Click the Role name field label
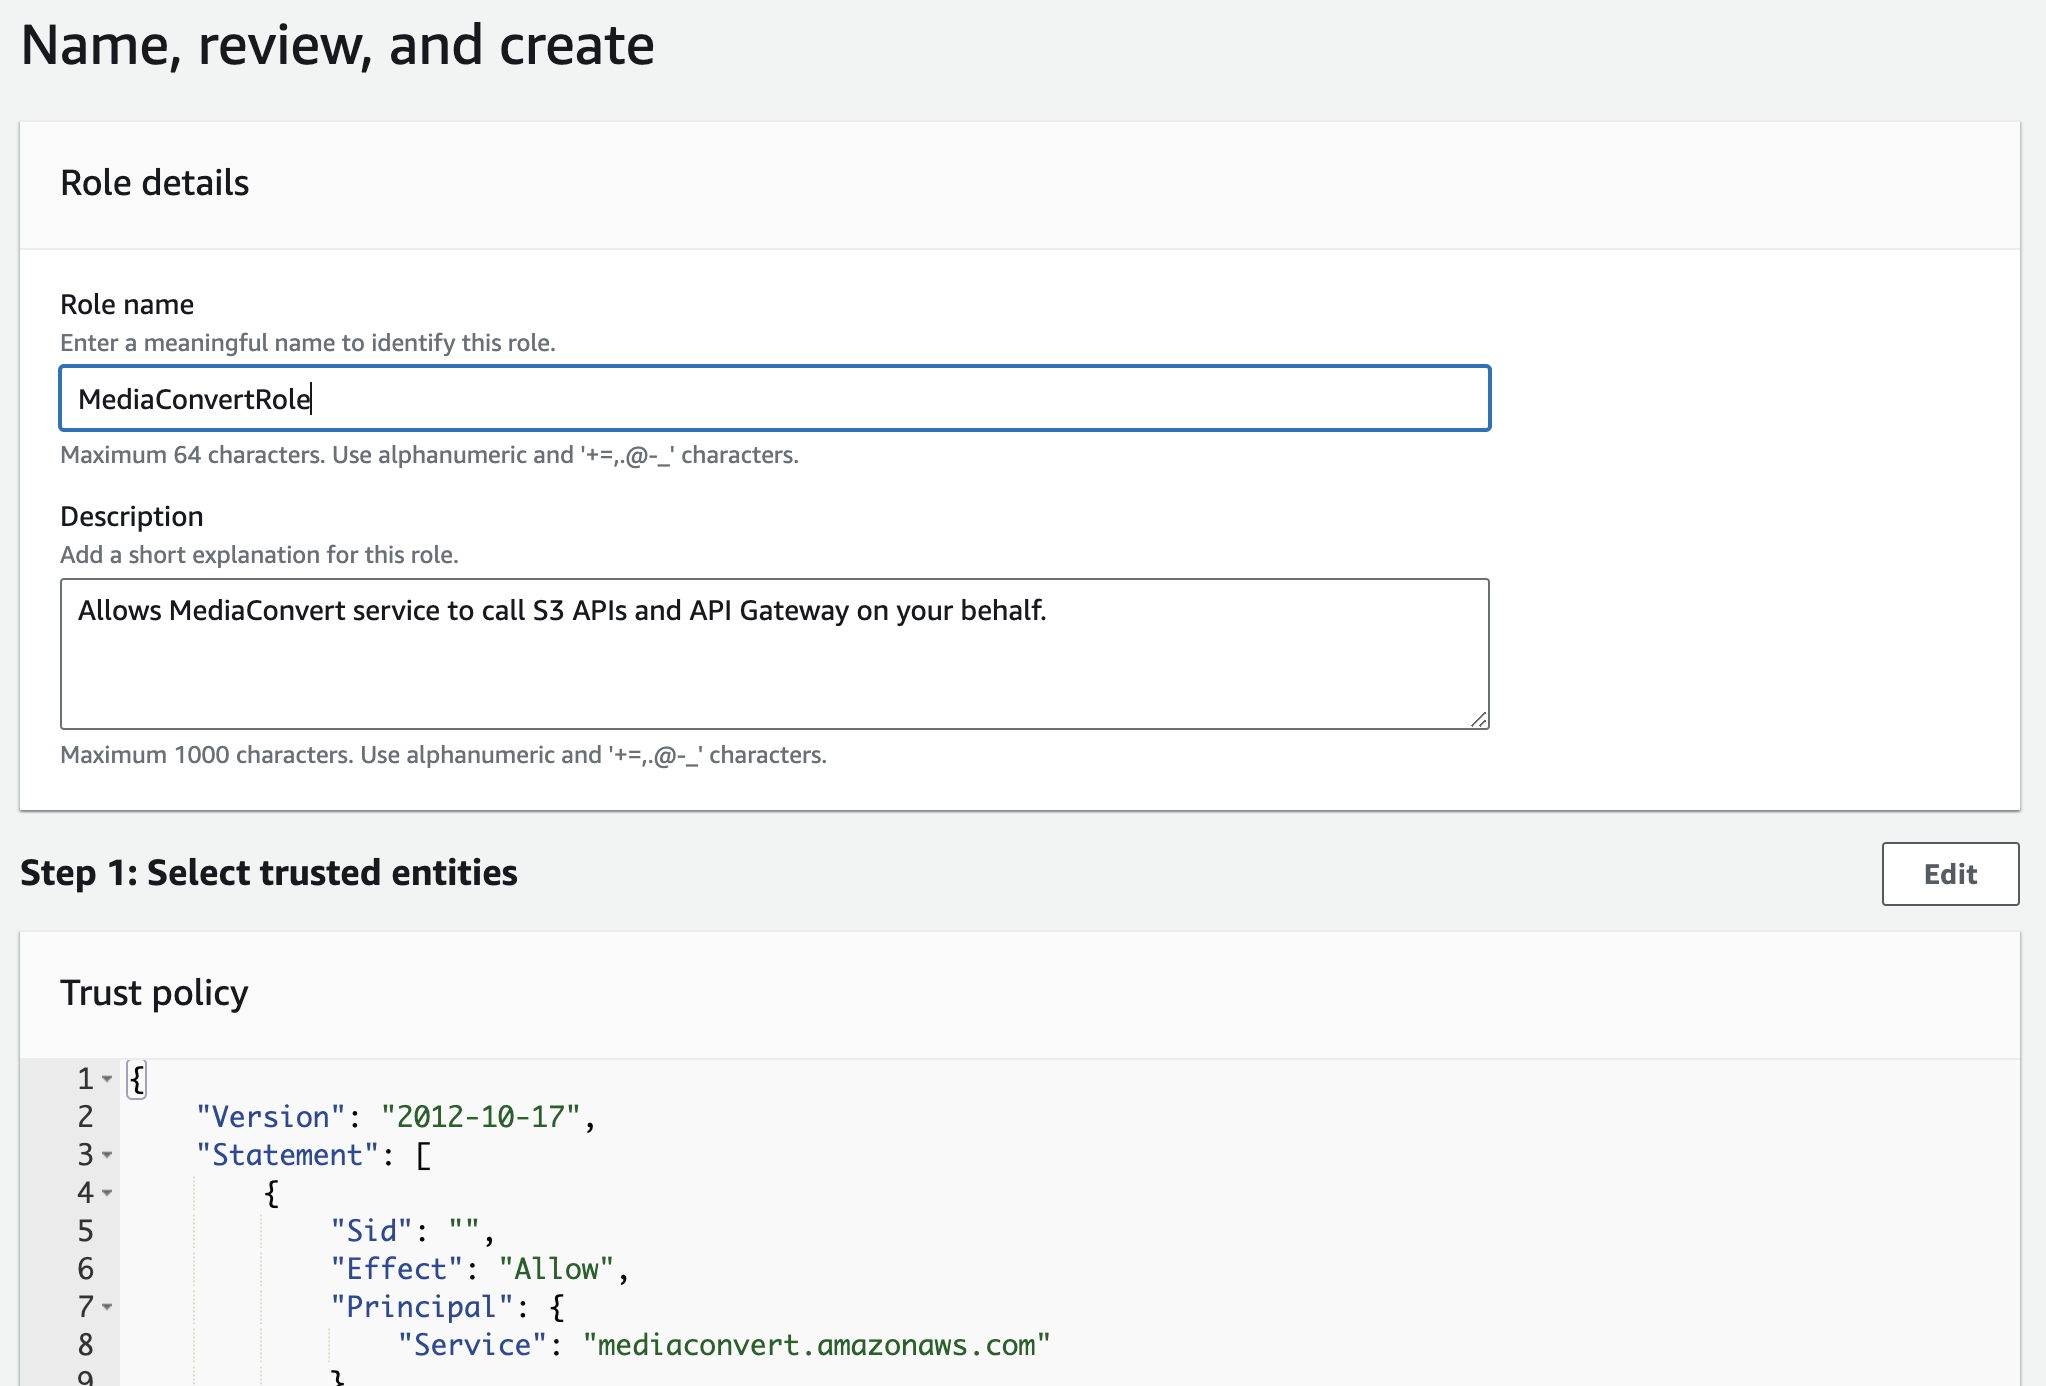This screenshot has height=1386, width=2046. click(x=127, y=304)
